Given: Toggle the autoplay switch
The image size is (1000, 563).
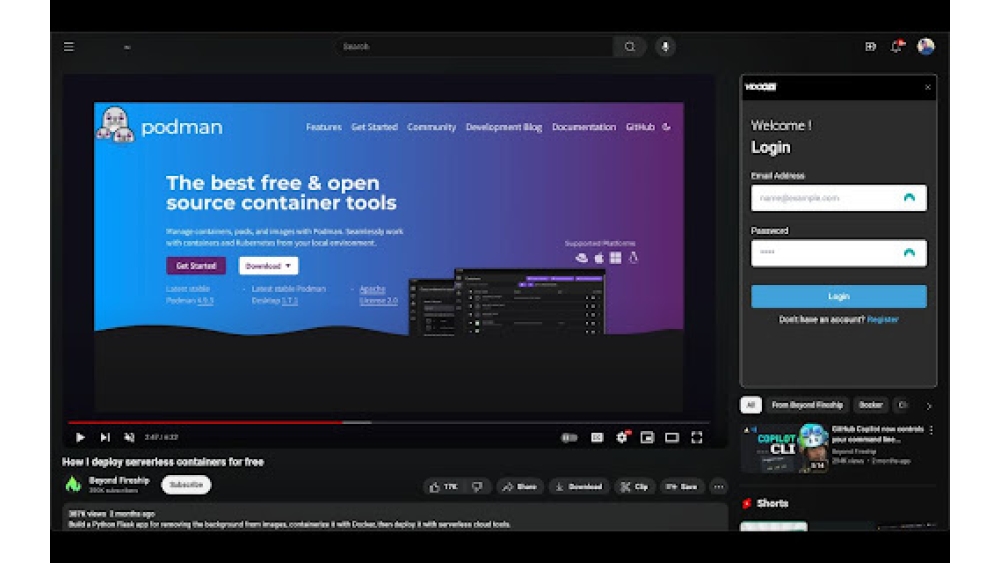Looking at the screenshot, I should (x=569, y=438).
